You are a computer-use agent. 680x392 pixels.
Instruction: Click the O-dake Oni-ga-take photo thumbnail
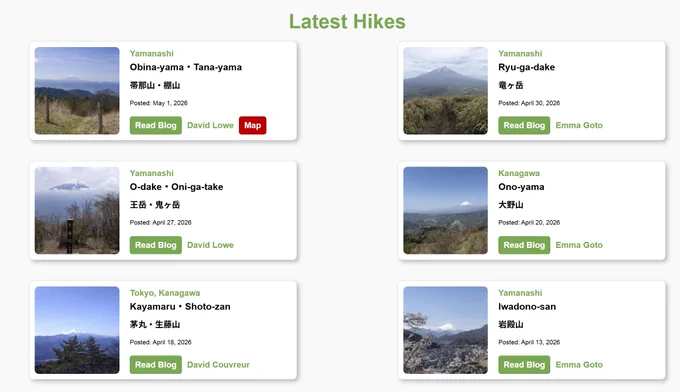pyautogui.click(x=77, y=210)
